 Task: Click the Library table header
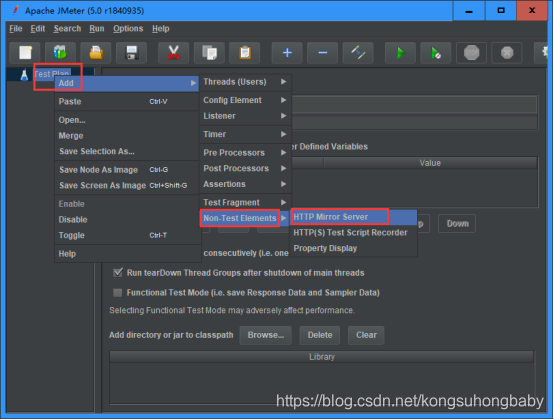[x=322, y=357]
